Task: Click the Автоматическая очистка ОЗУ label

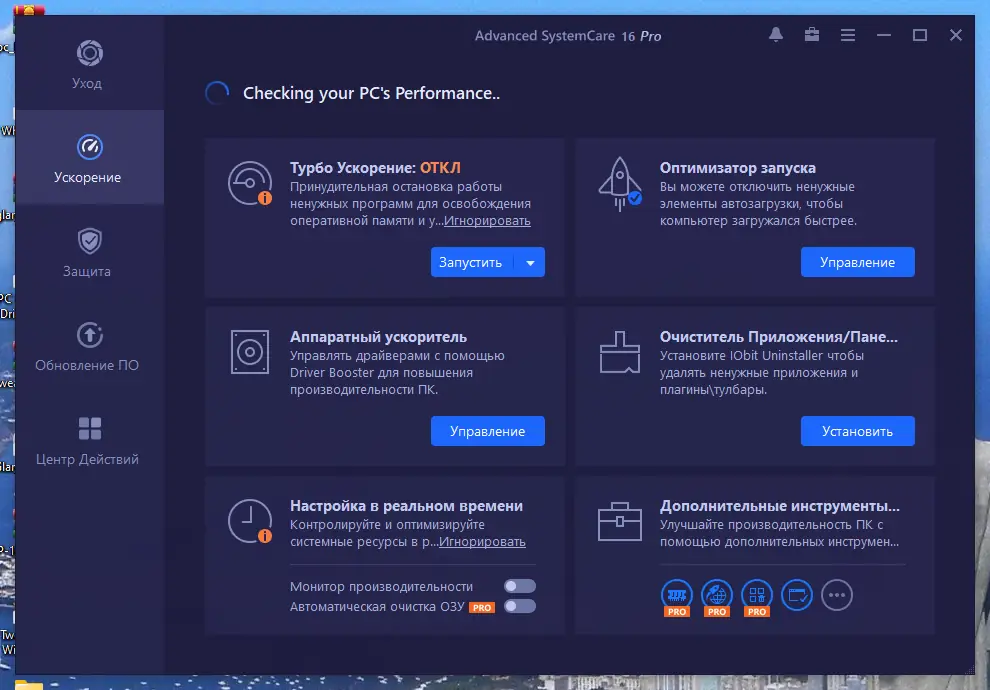Action: (x=377, y=607)
